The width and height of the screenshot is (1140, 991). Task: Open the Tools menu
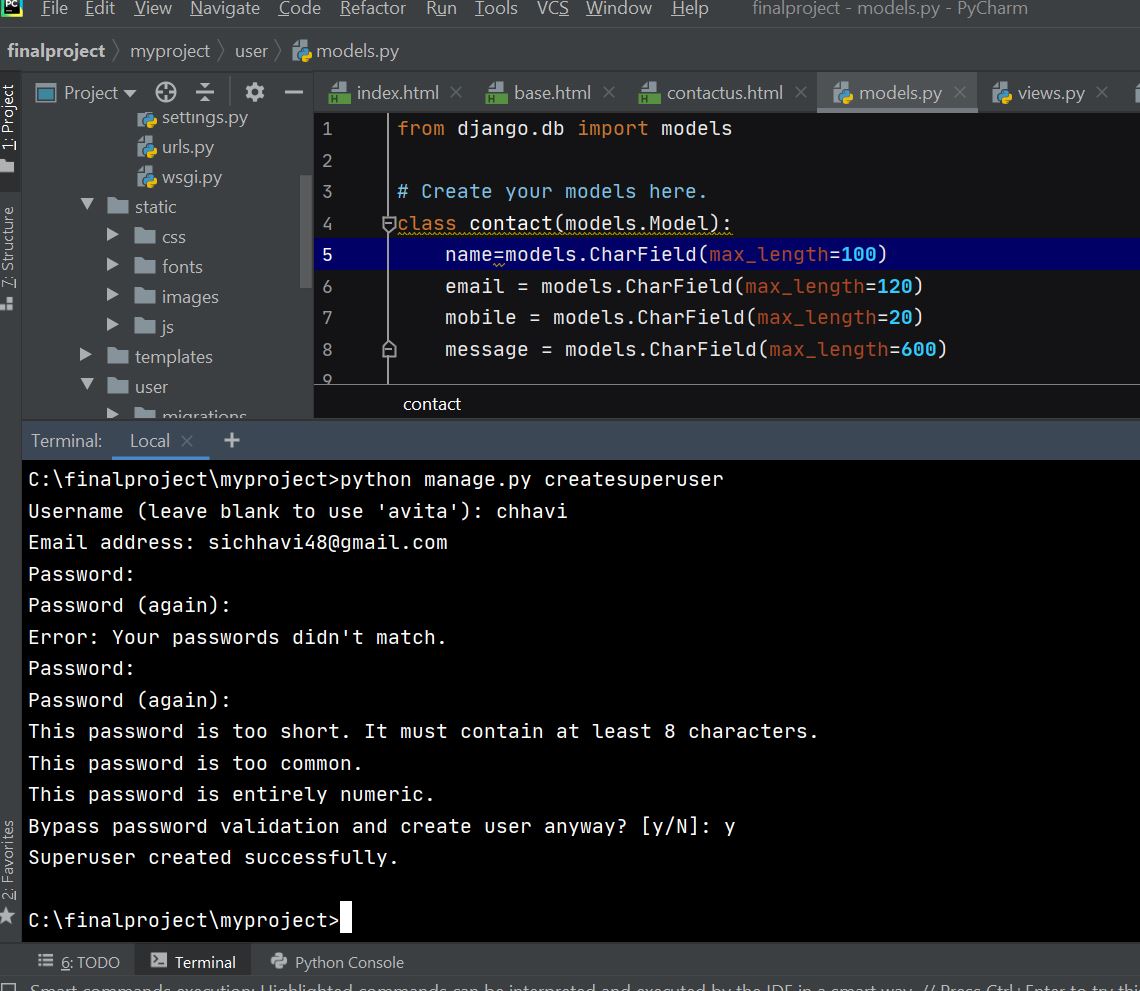tap(496, 9)
